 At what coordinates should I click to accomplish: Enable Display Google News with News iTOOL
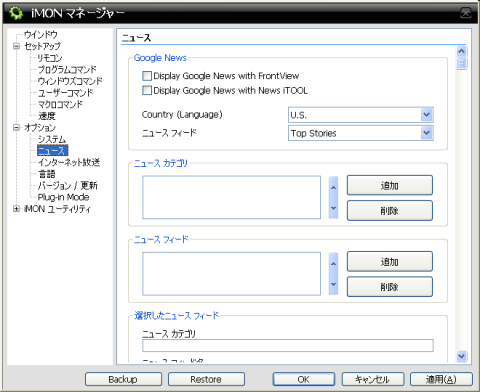click(147, 90)
